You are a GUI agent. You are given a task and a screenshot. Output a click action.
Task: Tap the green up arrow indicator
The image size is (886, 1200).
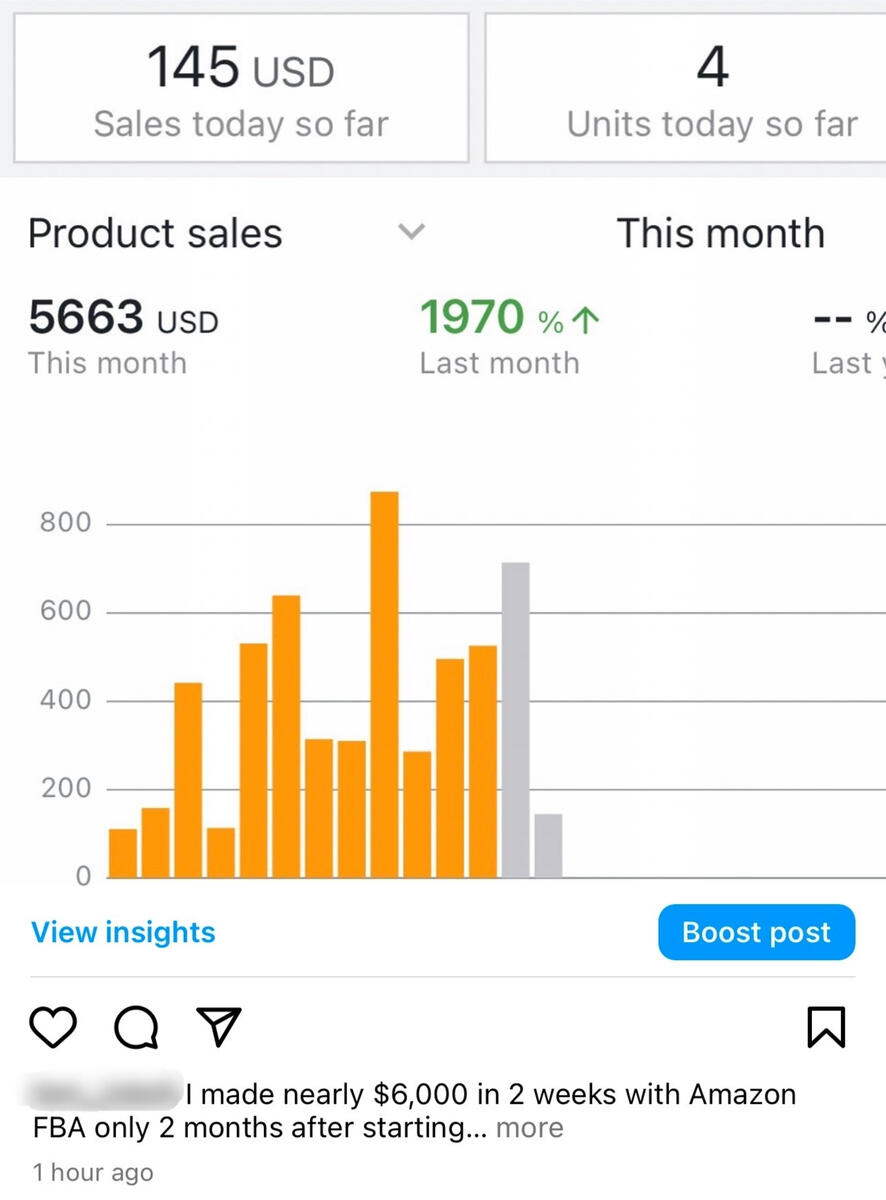[587, 320]
